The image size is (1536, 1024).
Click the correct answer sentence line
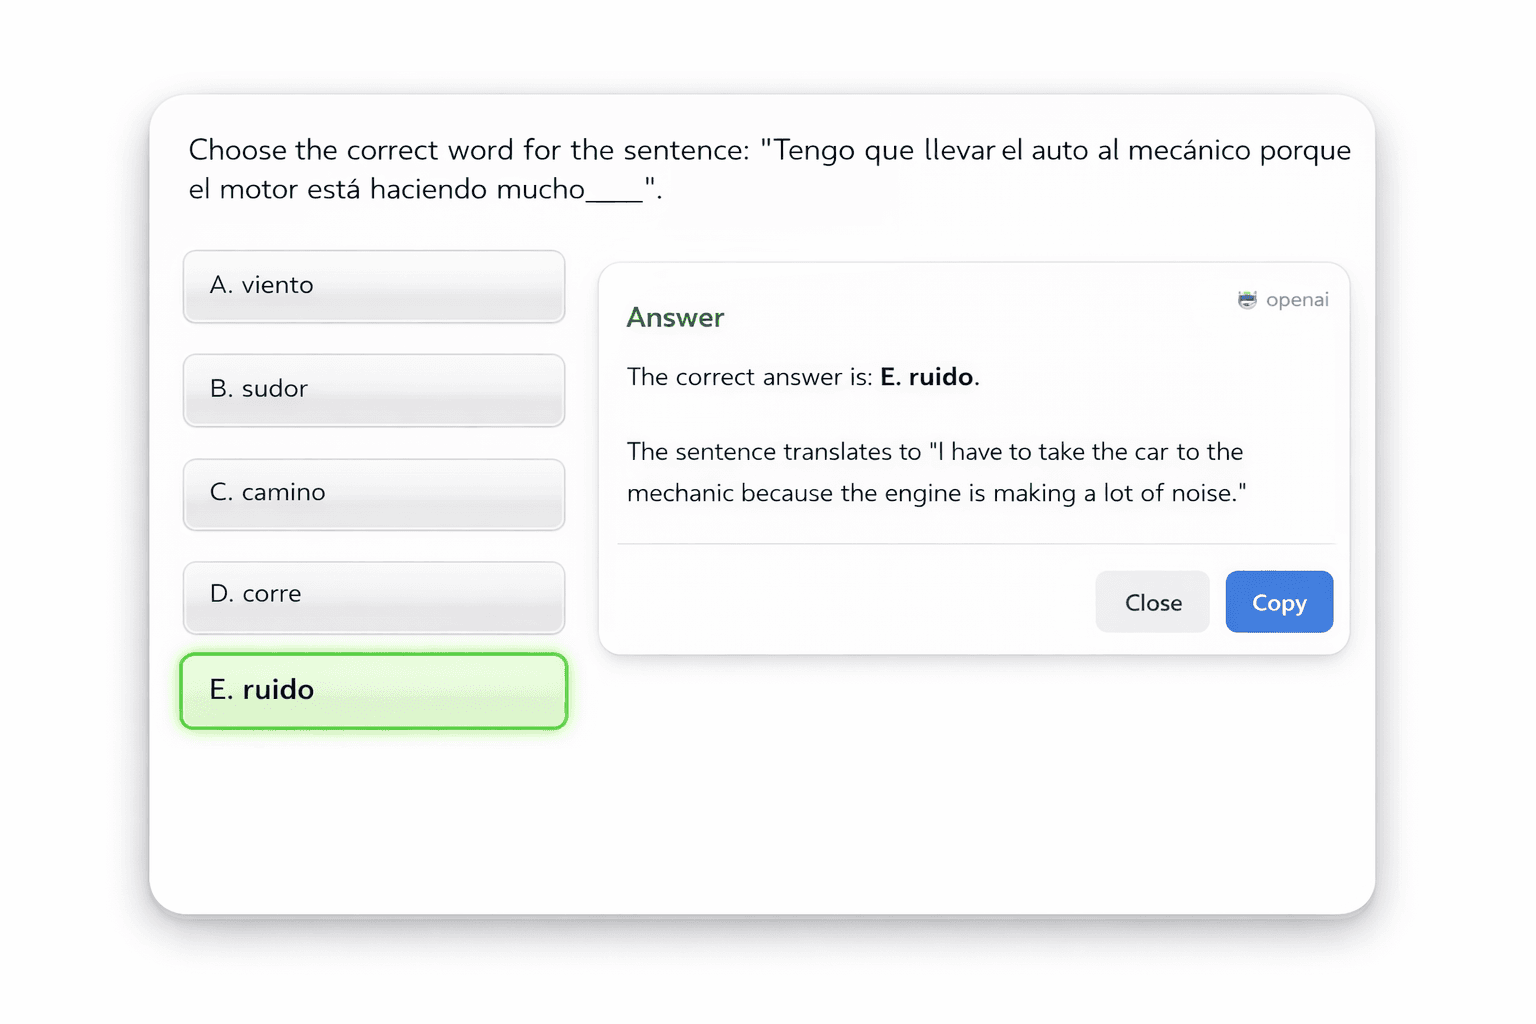pos(802,377)
